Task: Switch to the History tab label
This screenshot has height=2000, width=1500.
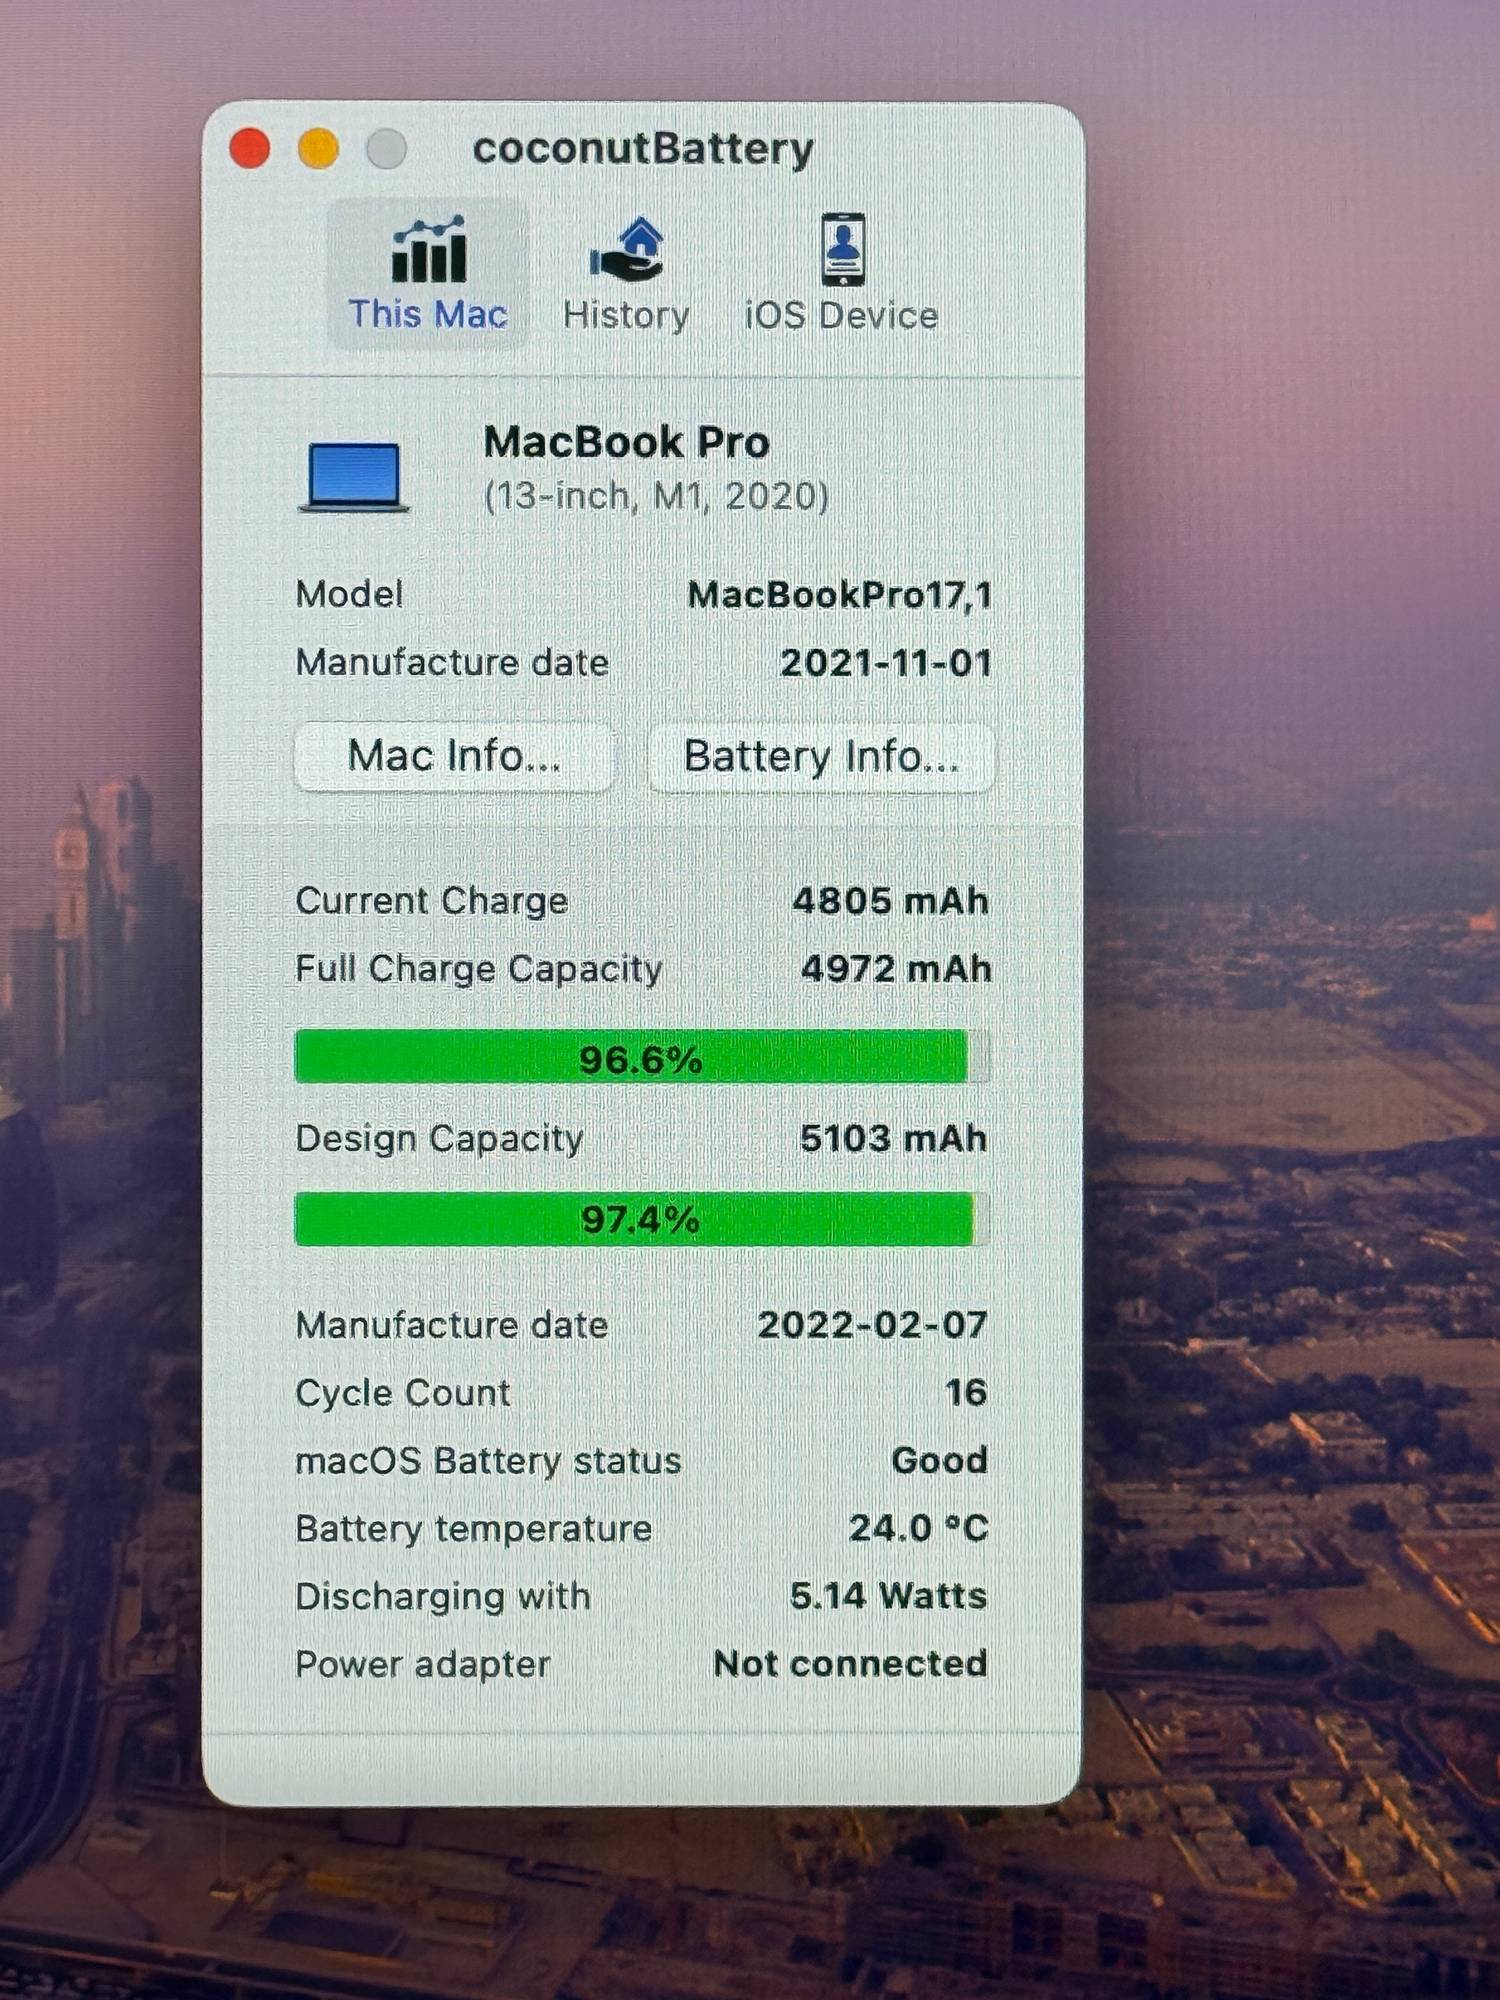Action: (626, 316)
